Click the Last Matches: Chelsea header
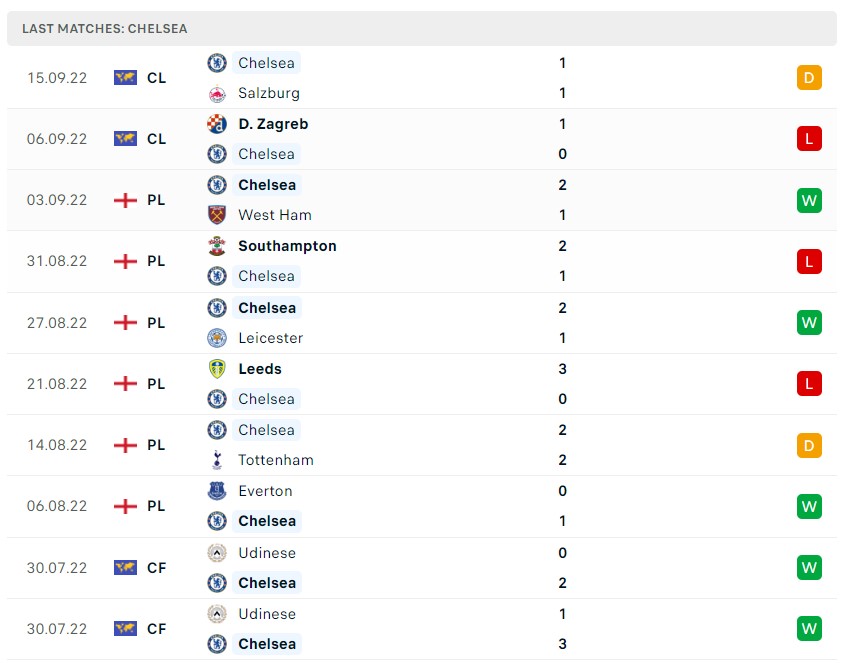This screenshot has width=847, height=663. 105,29
